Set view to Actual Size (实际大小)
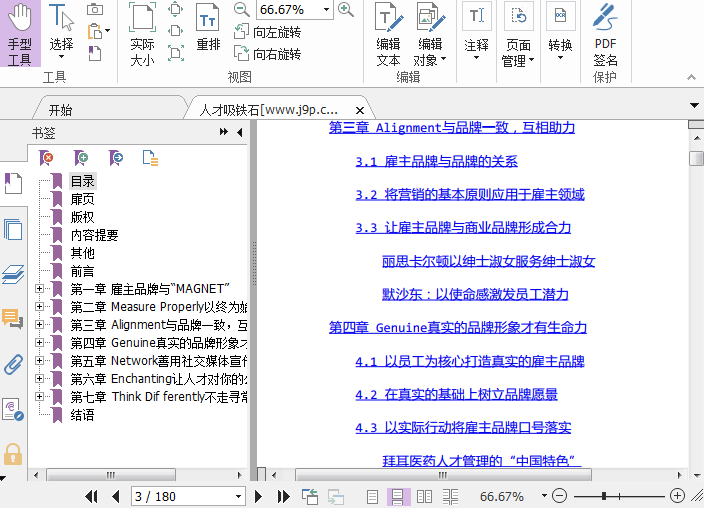704x508 pixels. [142, 34]
